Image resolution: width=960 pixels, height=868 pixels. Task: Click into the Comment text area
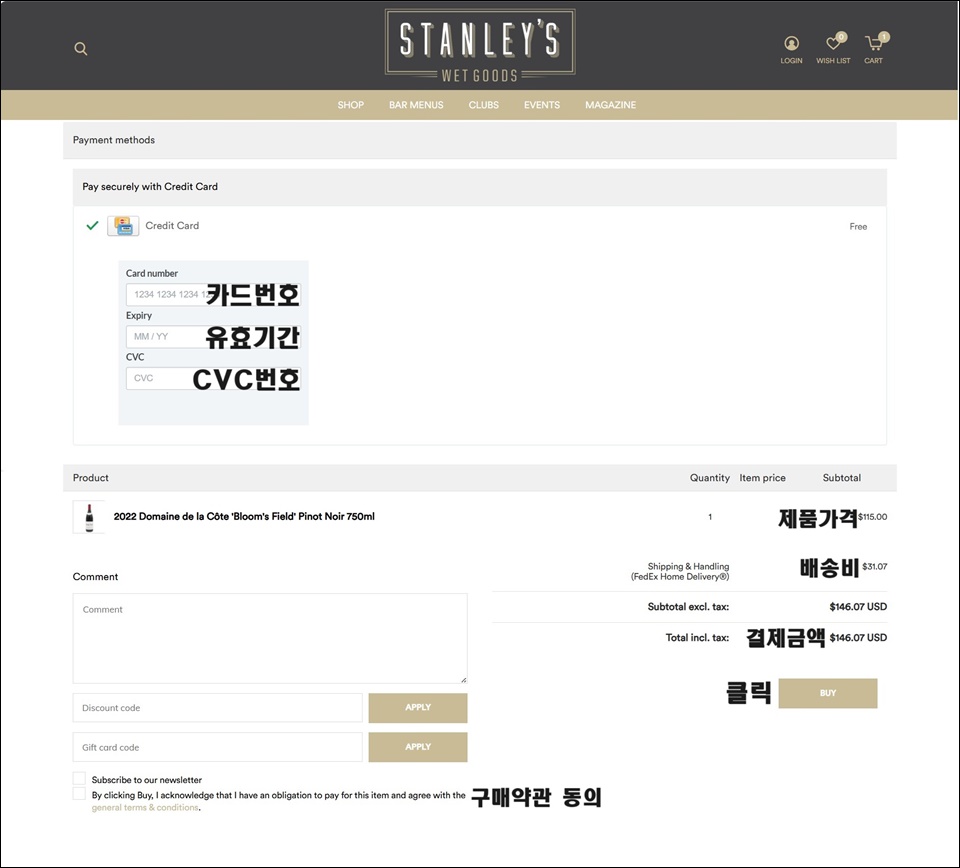point(270,638)
